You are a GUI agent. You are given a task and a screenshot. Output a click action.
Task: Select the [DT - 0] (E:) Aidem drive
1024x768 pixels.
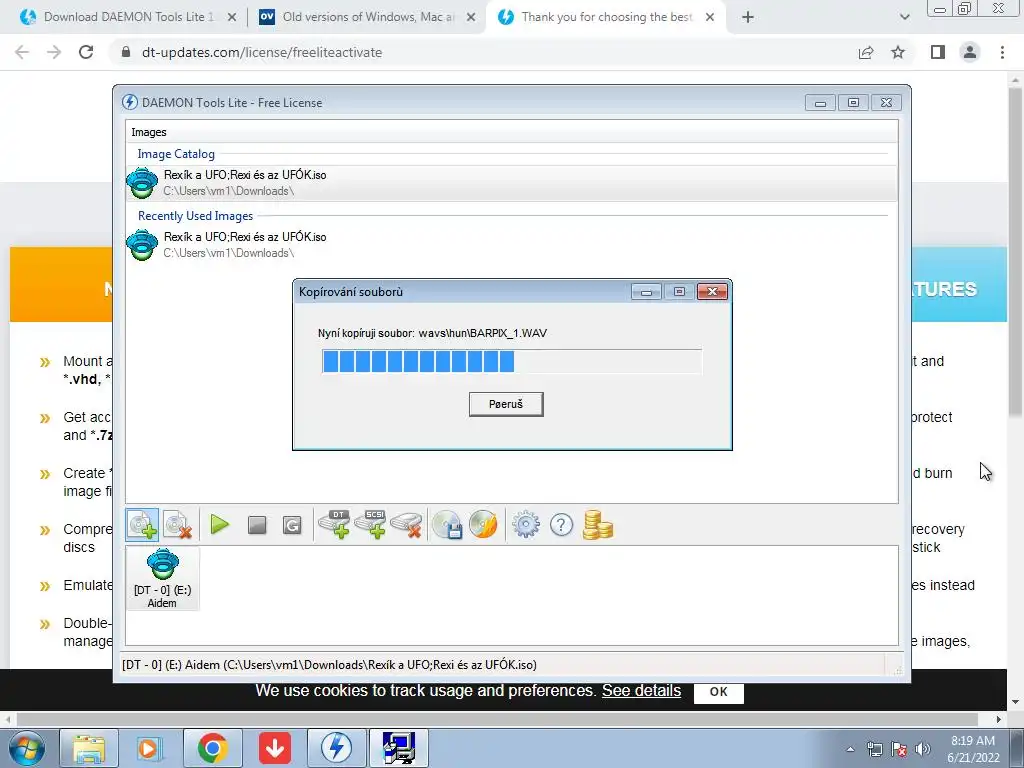coord(162,579)
